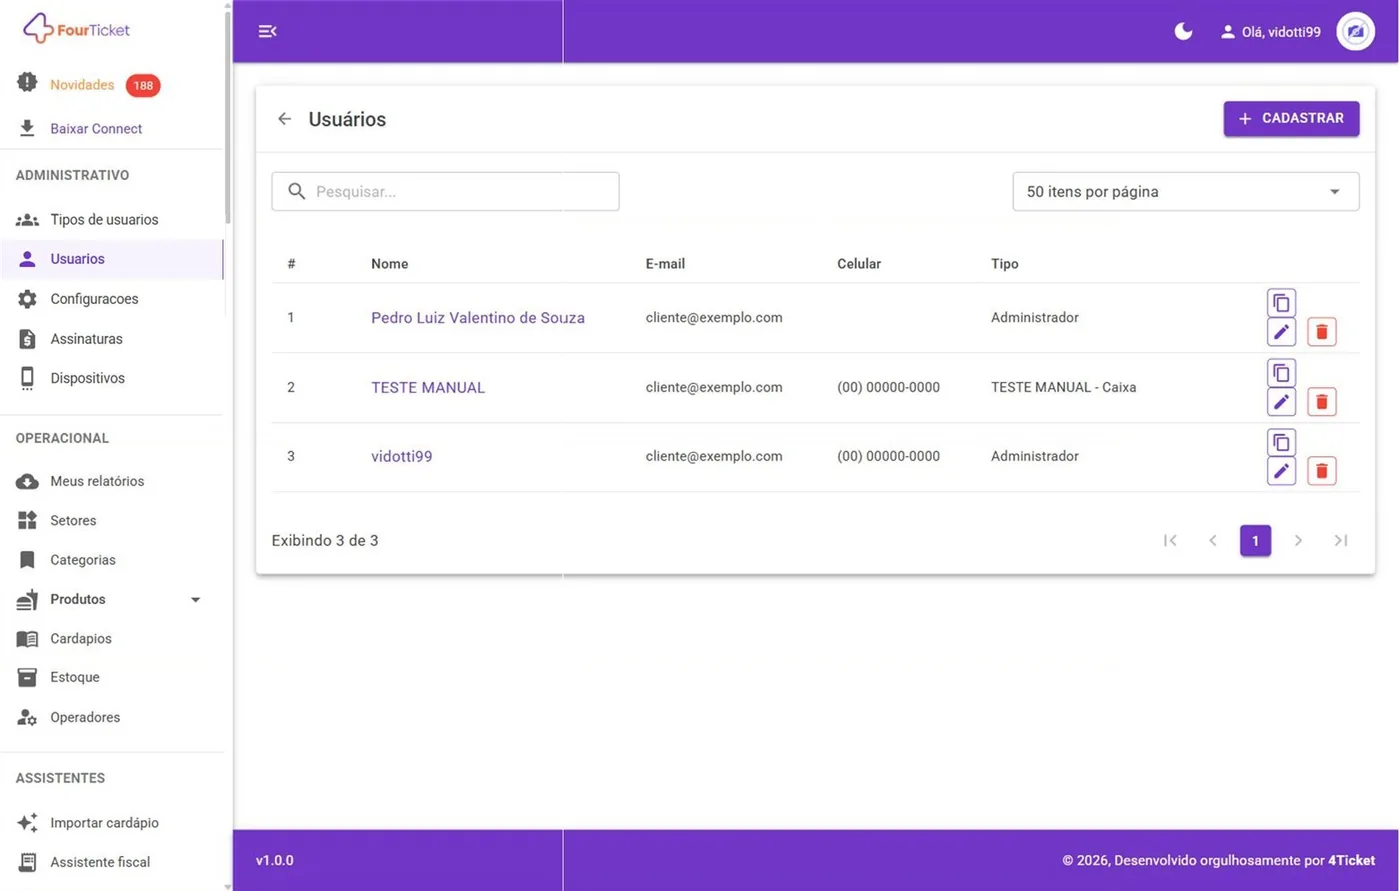The image size is (1400, 891).
Task: Select Usuarios in the sidebar
Action: click(112, 259)
